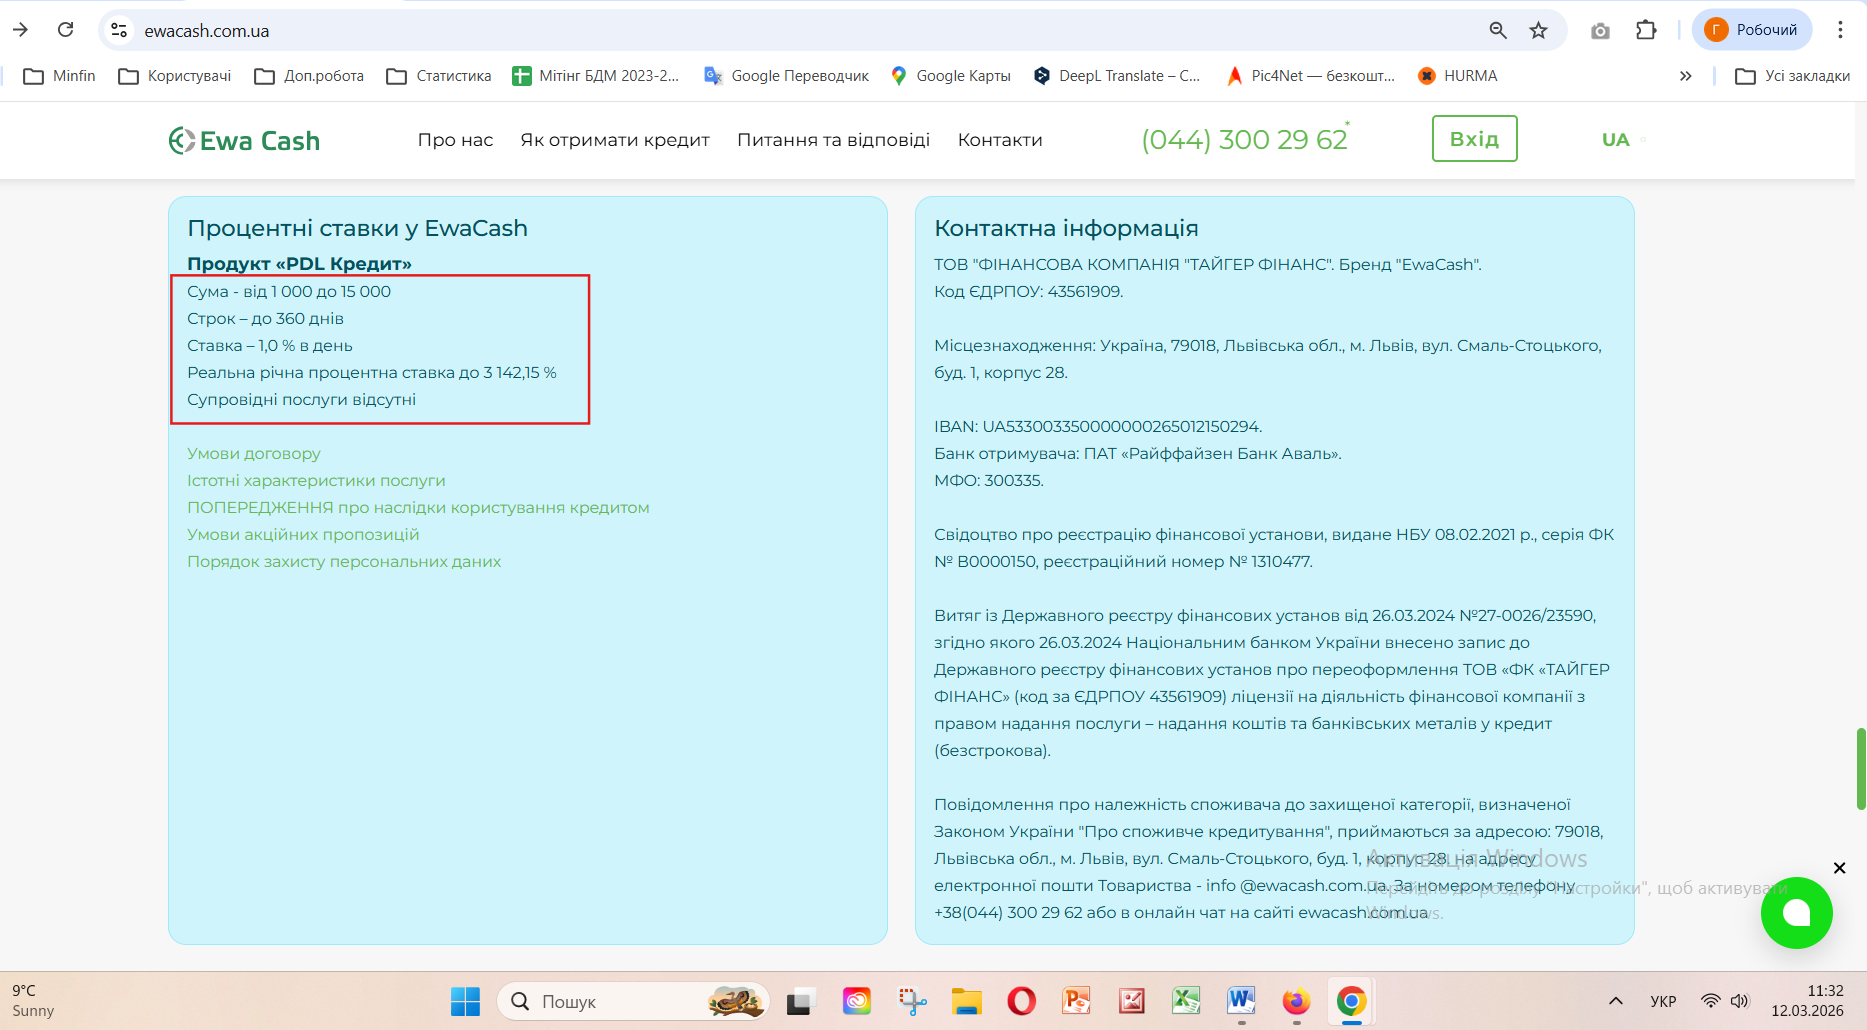Open the HURMA bookmark
This screenshot has height=1030, width=1867.
coord(1458,76)
